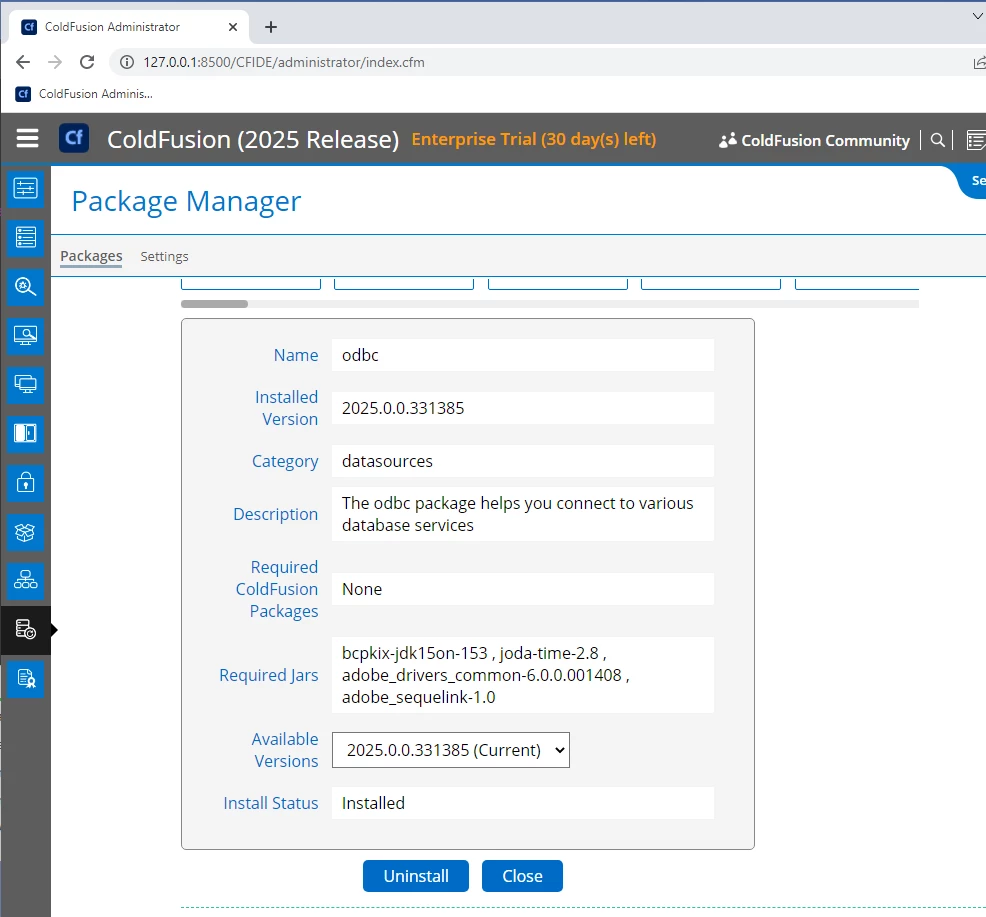This screenshot has width=986, height=917.
Task: Select the active Package Manager sidebar icon
Action: 25,630
